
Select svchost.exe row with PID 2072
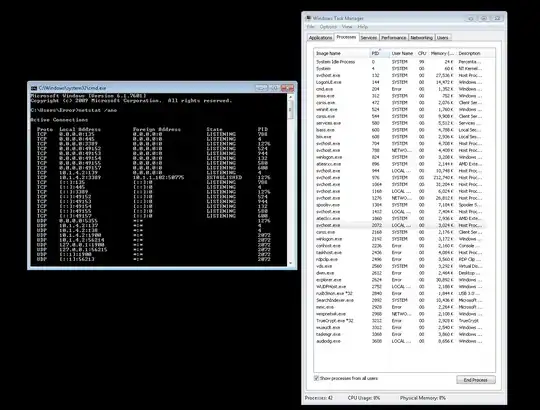[x=399, y=225]
